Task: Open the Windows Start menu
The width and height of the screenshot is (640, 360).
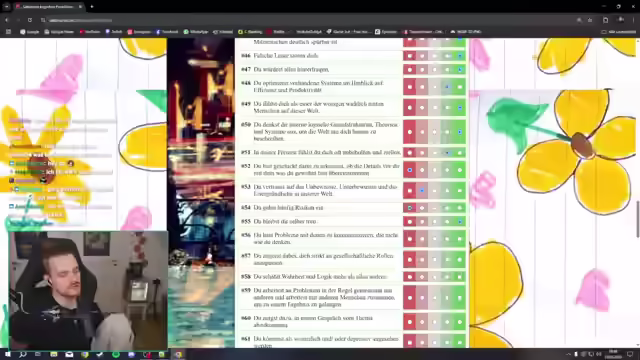Action: click(x=7, y=354)
